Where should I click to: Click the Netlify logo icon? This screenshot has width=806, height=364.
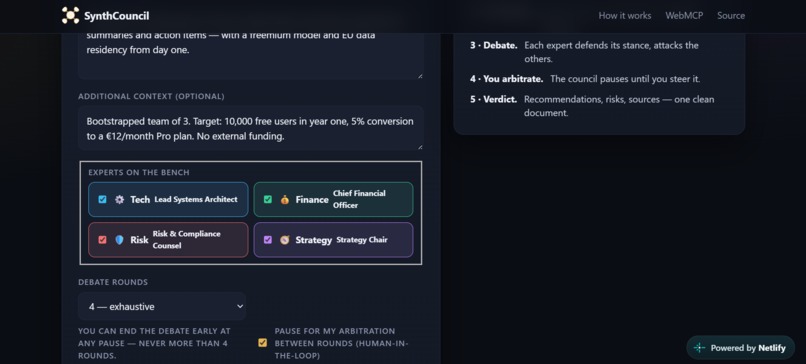pyautogui.click(x=699, y=348)
